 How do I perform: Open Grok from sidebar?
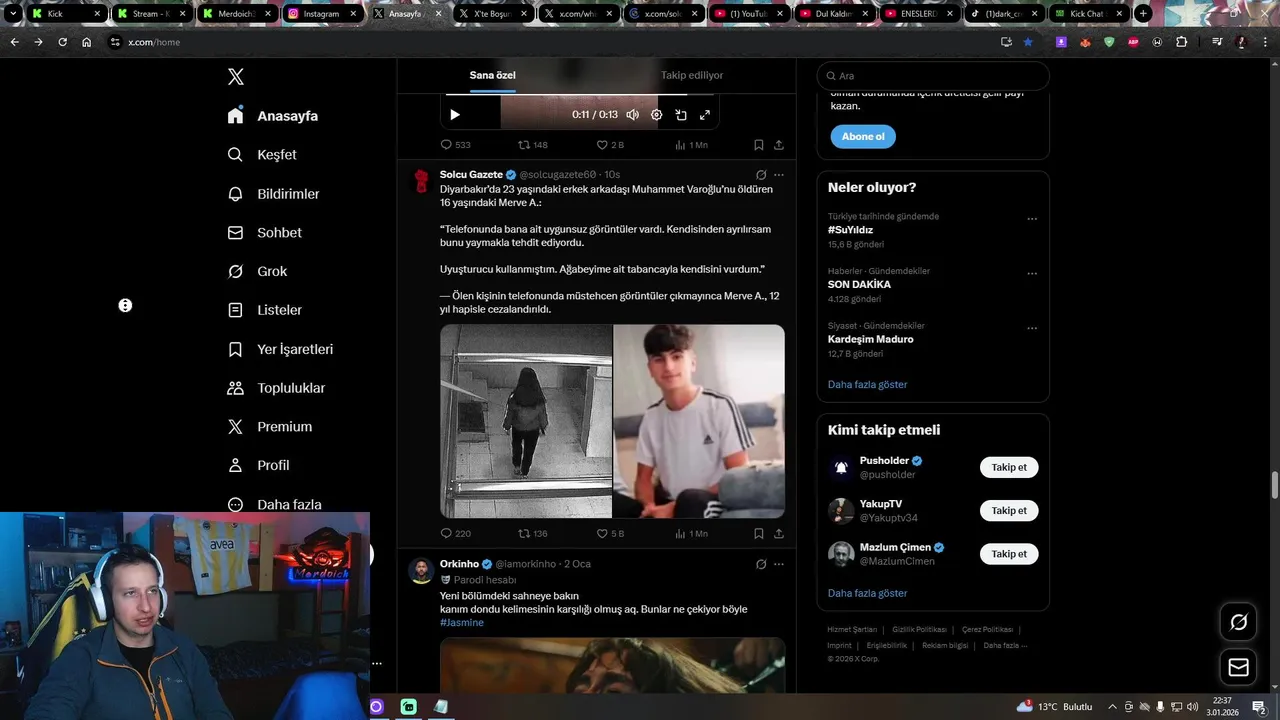257,271
